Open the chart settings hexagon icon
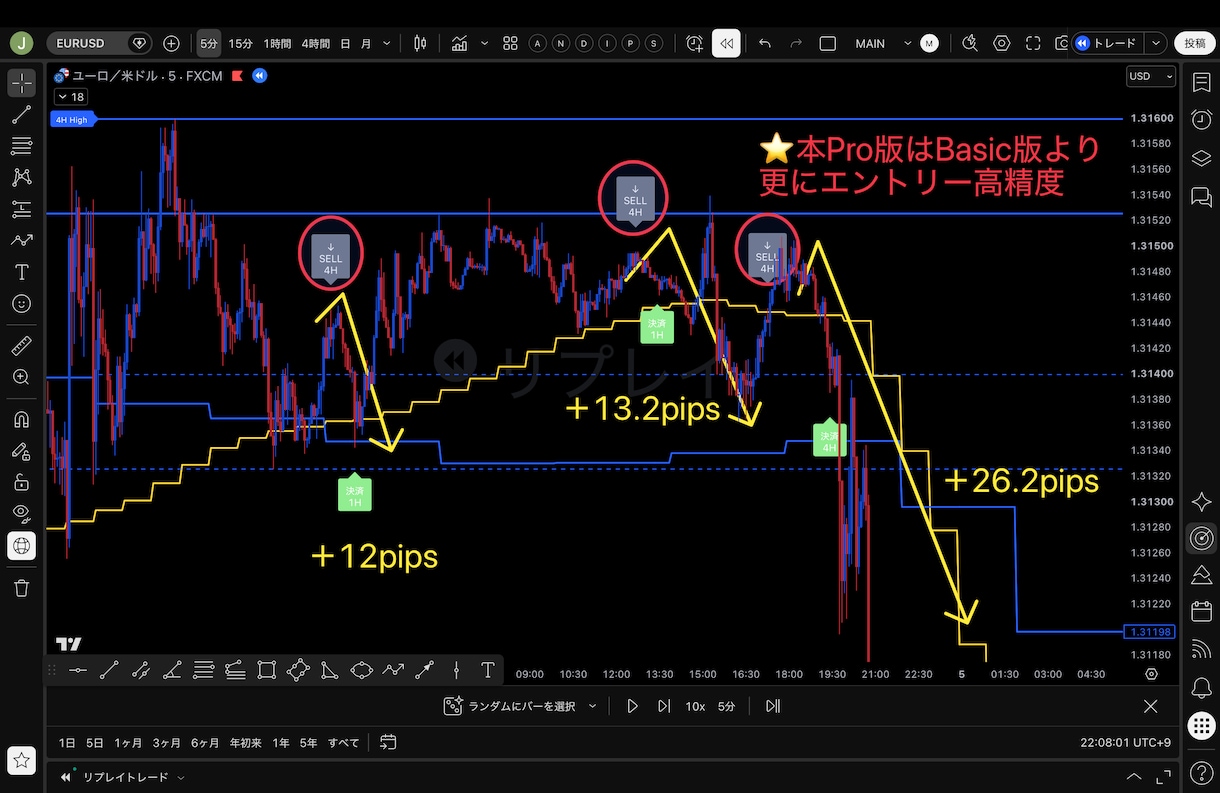The width and height of the screenshot is (1220, 793). click(1001, 43)
